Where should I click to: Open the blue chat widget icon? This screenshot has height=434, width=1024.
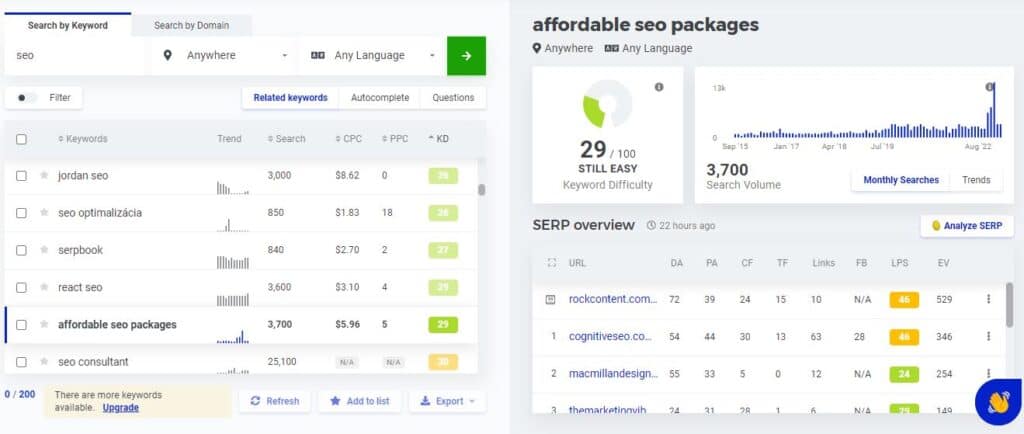coord(999,402)
